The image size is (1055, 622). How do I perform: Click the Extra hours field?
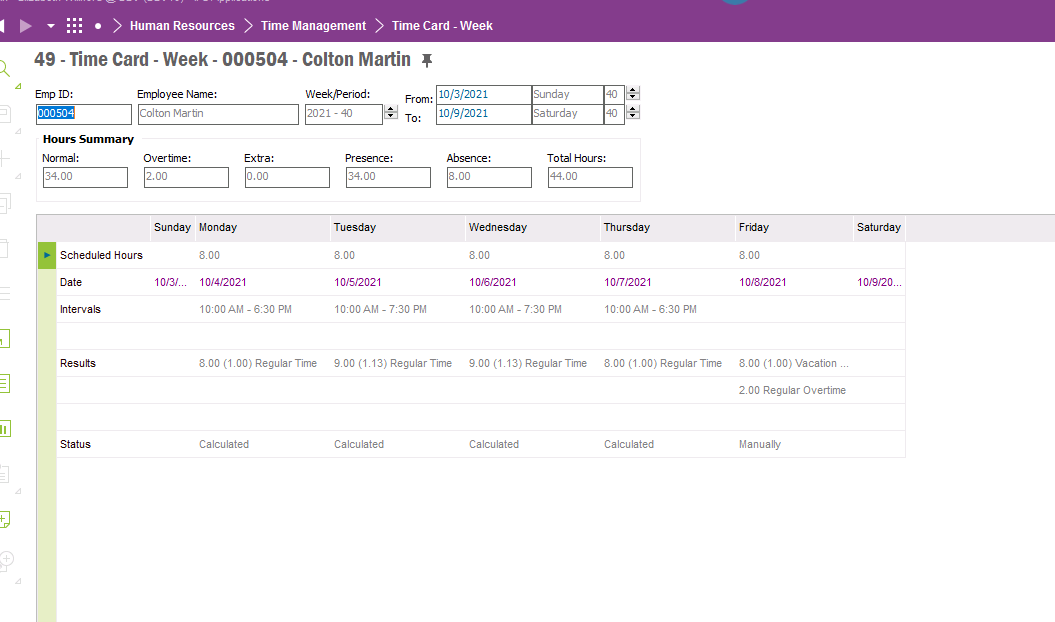(x=287, y=177)
